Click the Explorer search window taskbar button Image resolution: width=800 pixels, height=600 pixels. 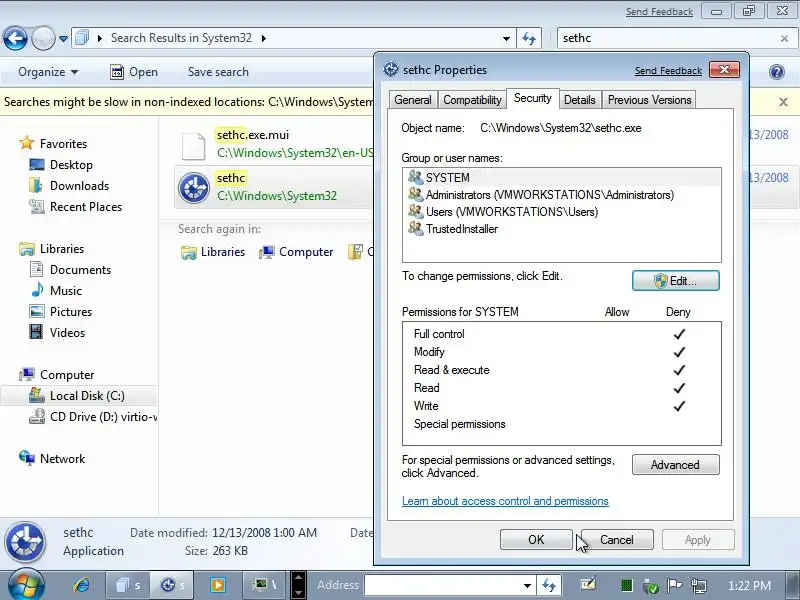coord(128,585)
